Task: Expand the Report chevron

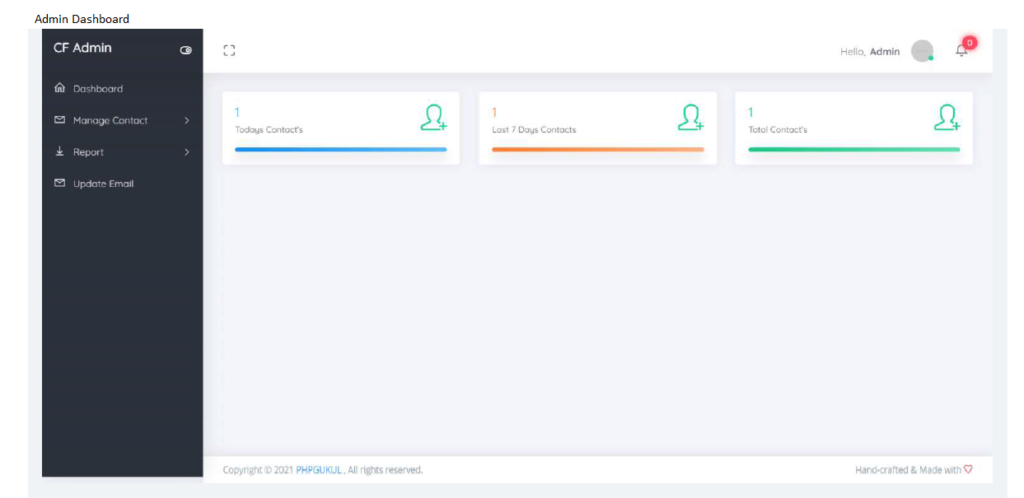Action: [187, 152]
